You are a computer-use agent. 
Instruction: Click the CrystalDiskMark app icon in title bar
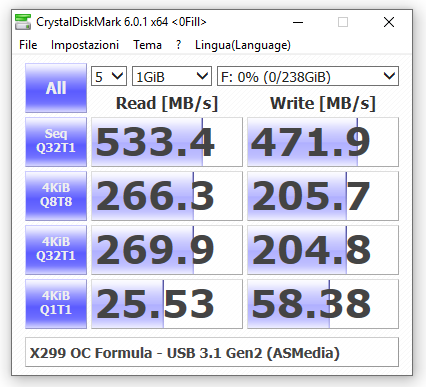(x=23, y=22)
